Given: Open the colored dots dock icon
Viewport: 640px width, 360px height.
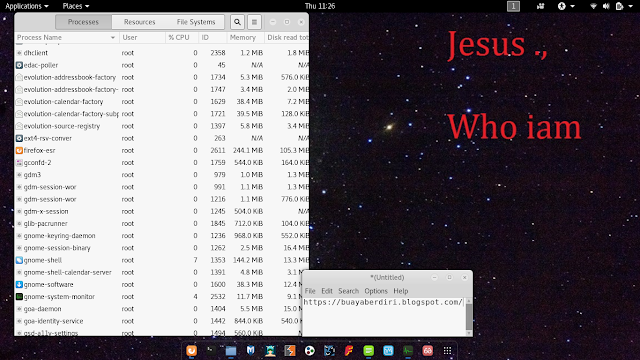Looking at the screenshot, I should (x=310, y=350).
